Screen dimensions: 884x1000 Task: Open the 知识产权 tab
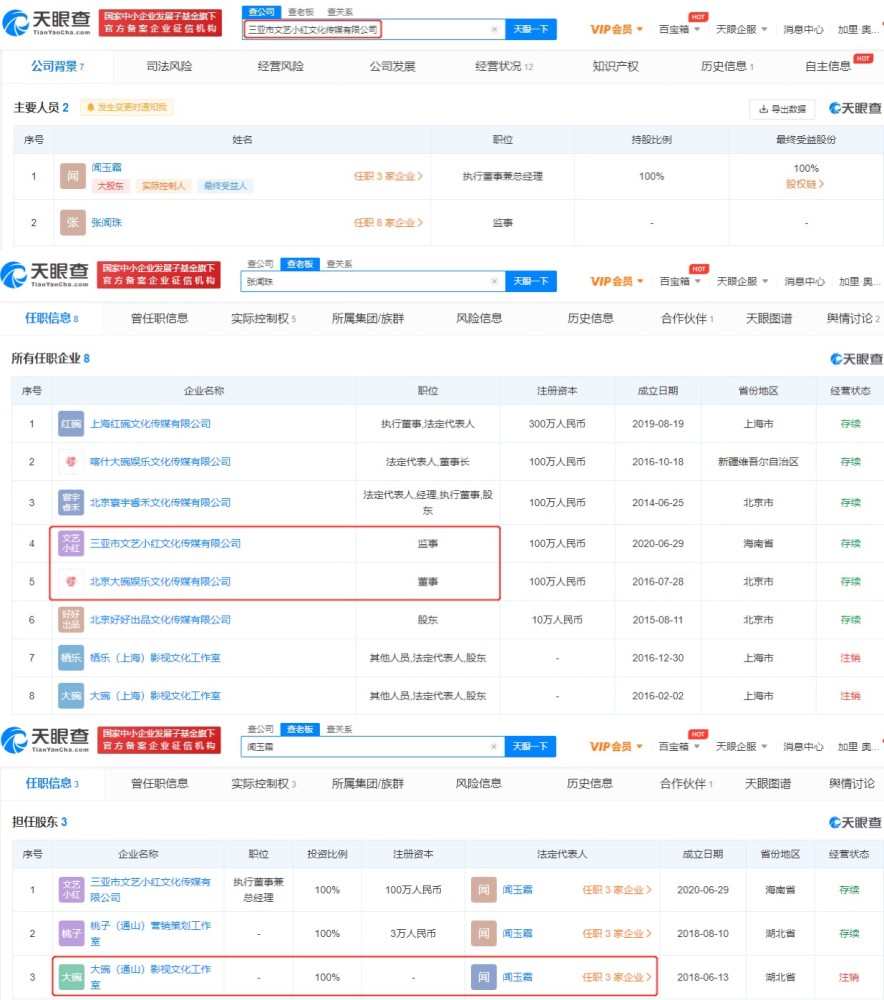[615, 66]
